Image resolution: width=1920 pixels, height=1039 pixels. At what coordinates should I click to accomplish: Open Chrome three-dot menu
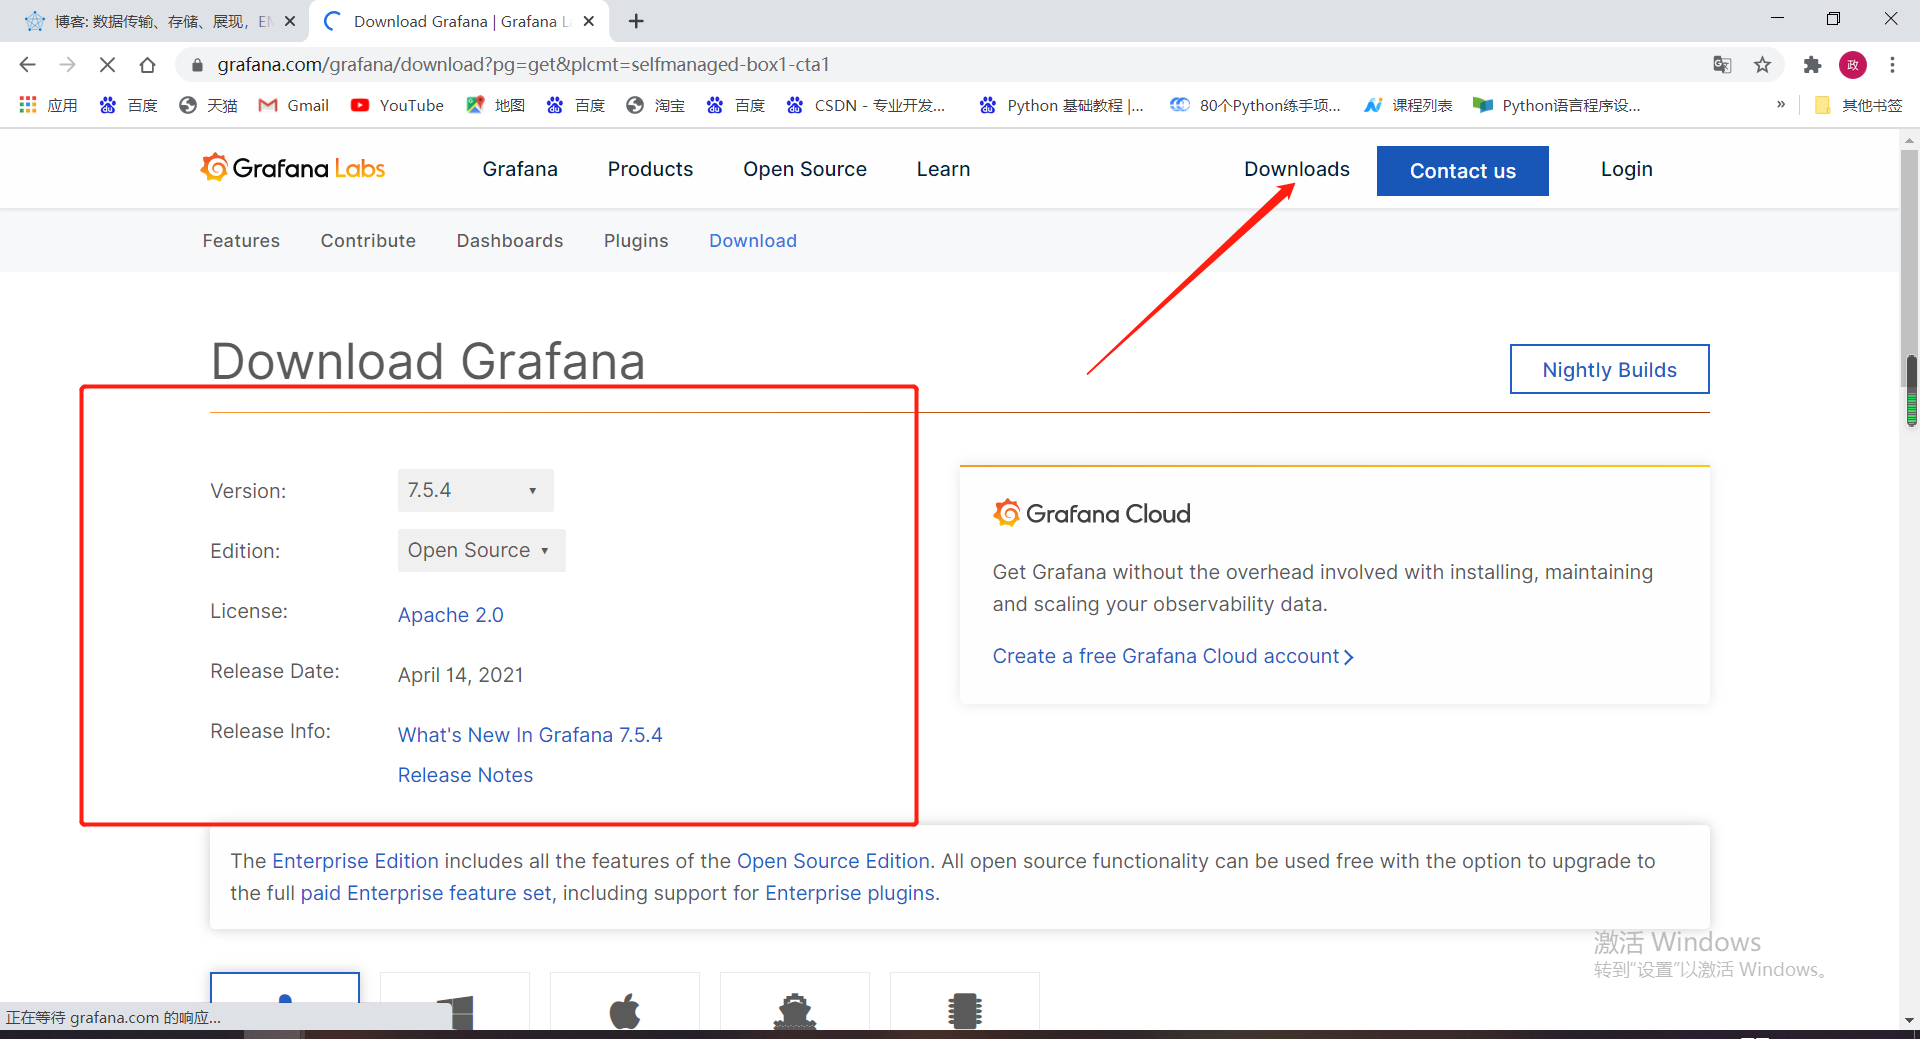pyautogui.click(x=1892, y=65)
